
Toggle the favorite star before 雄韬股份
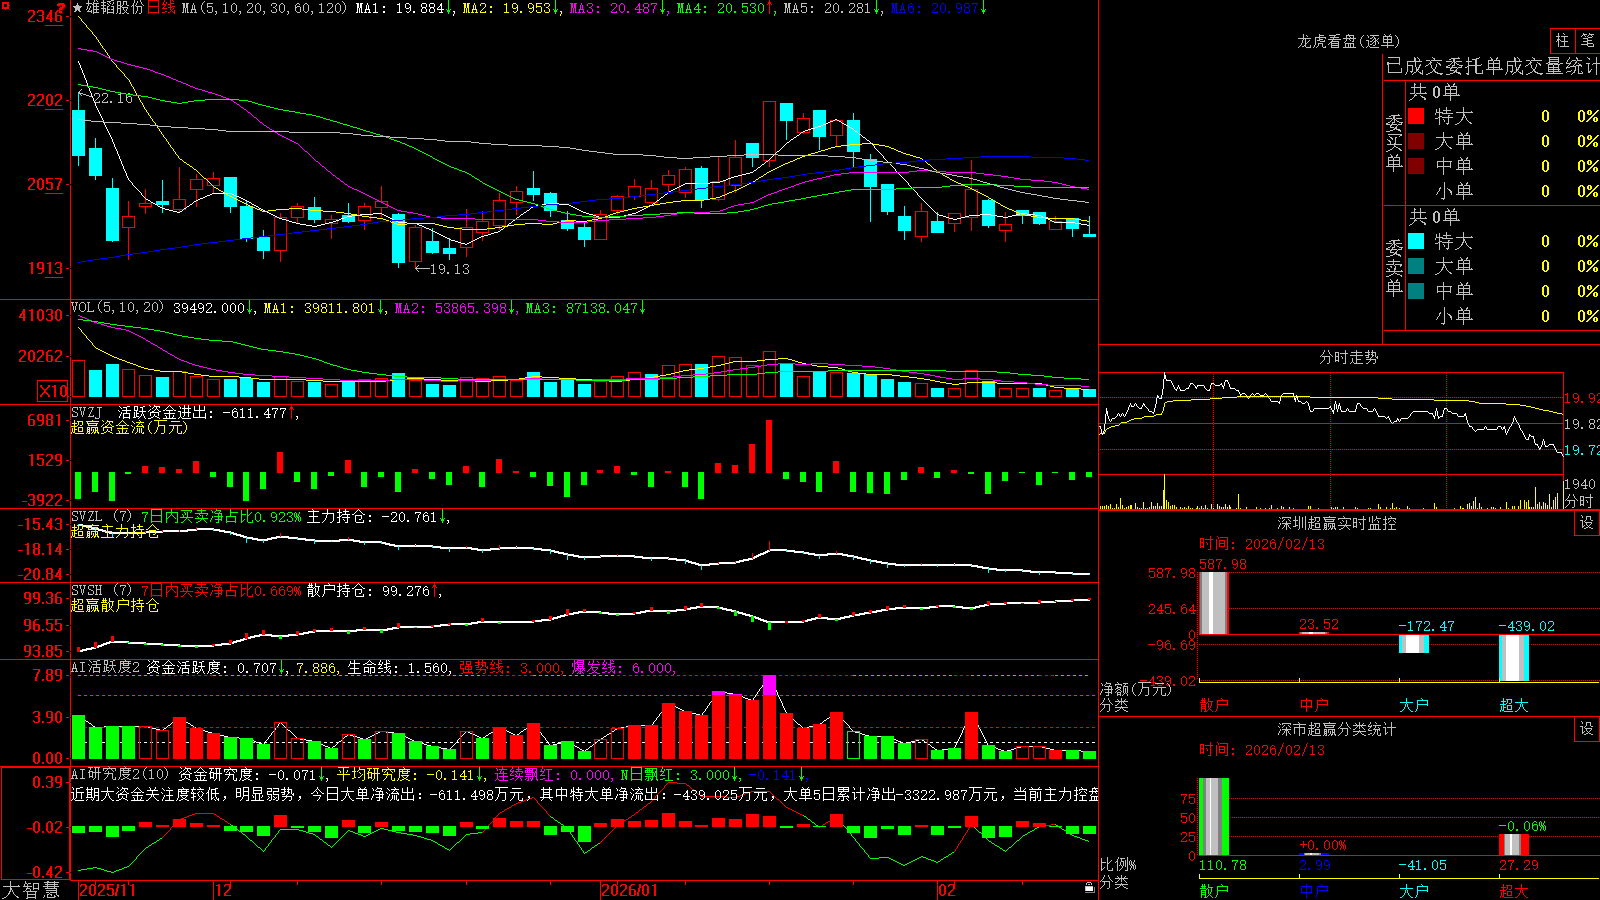coord(78,8)
